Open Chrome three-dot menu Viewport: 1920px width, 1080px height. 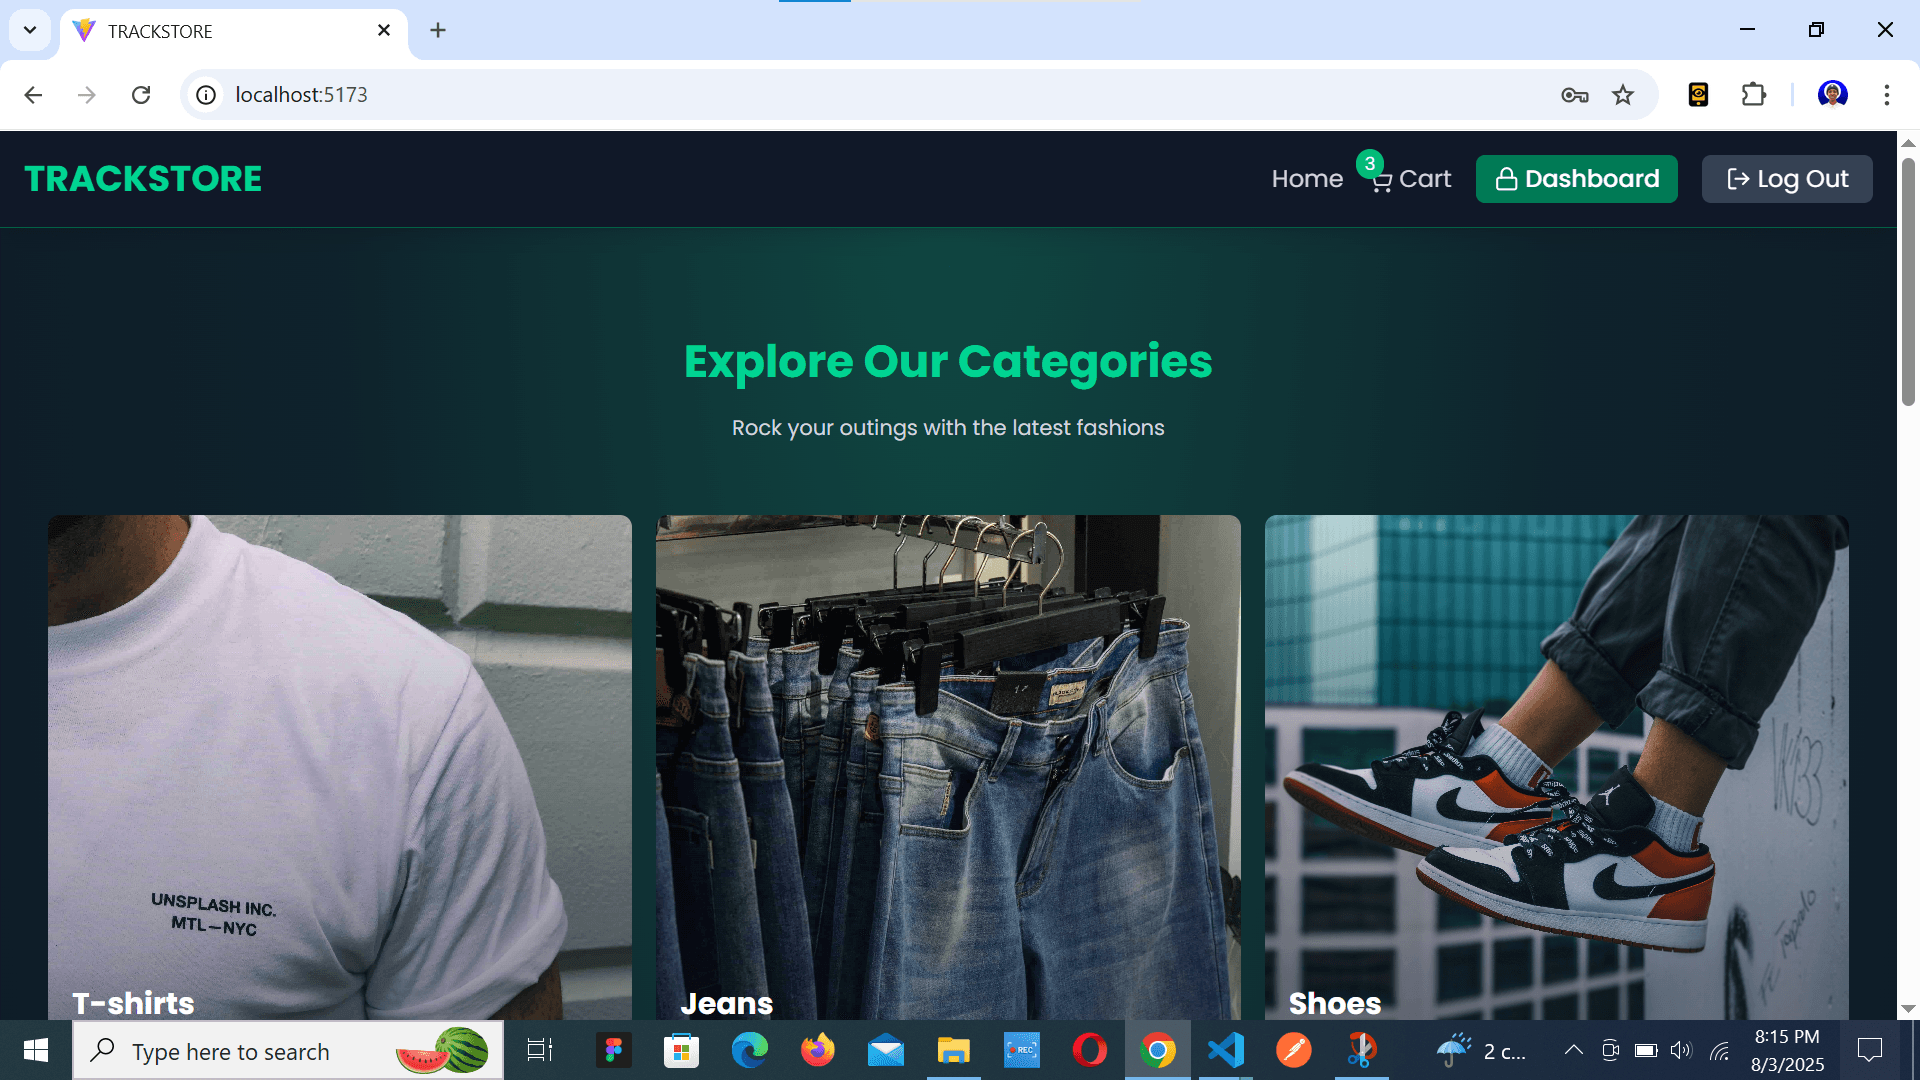[1887, 95]
